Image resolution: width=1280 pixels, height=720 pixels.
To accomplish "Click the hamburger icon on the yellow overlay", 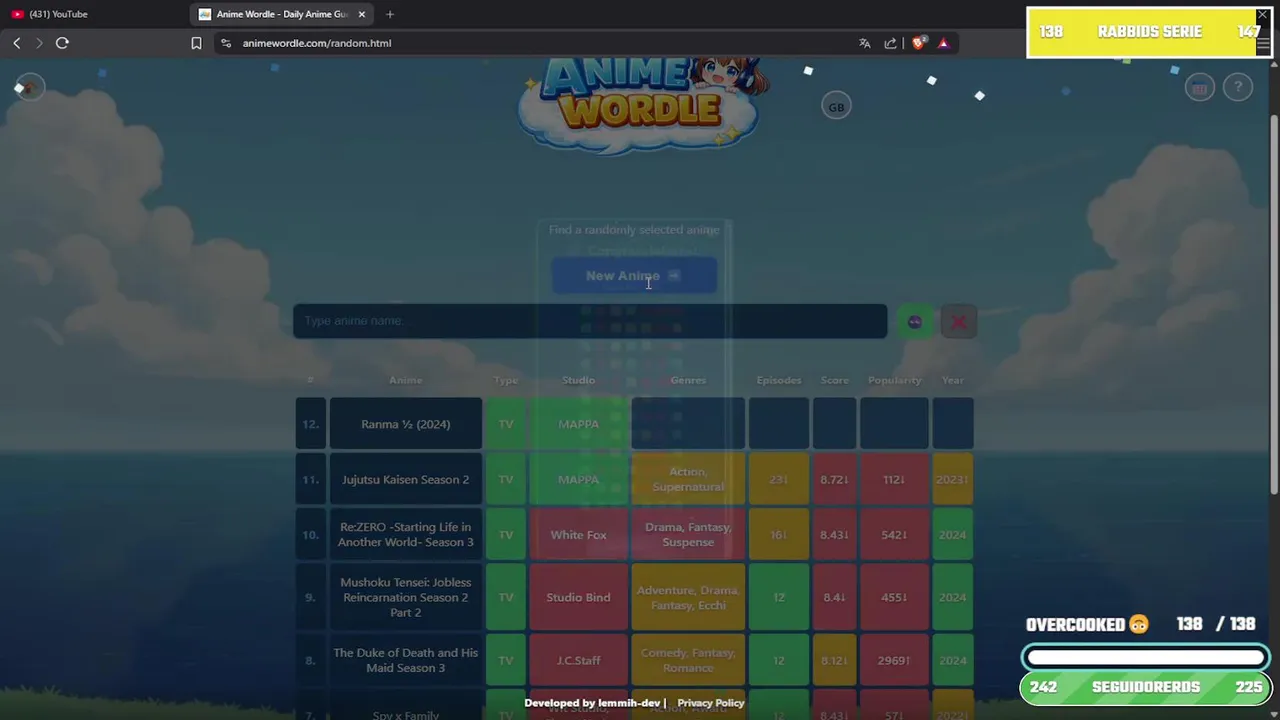I will (x=1263, y=44).
